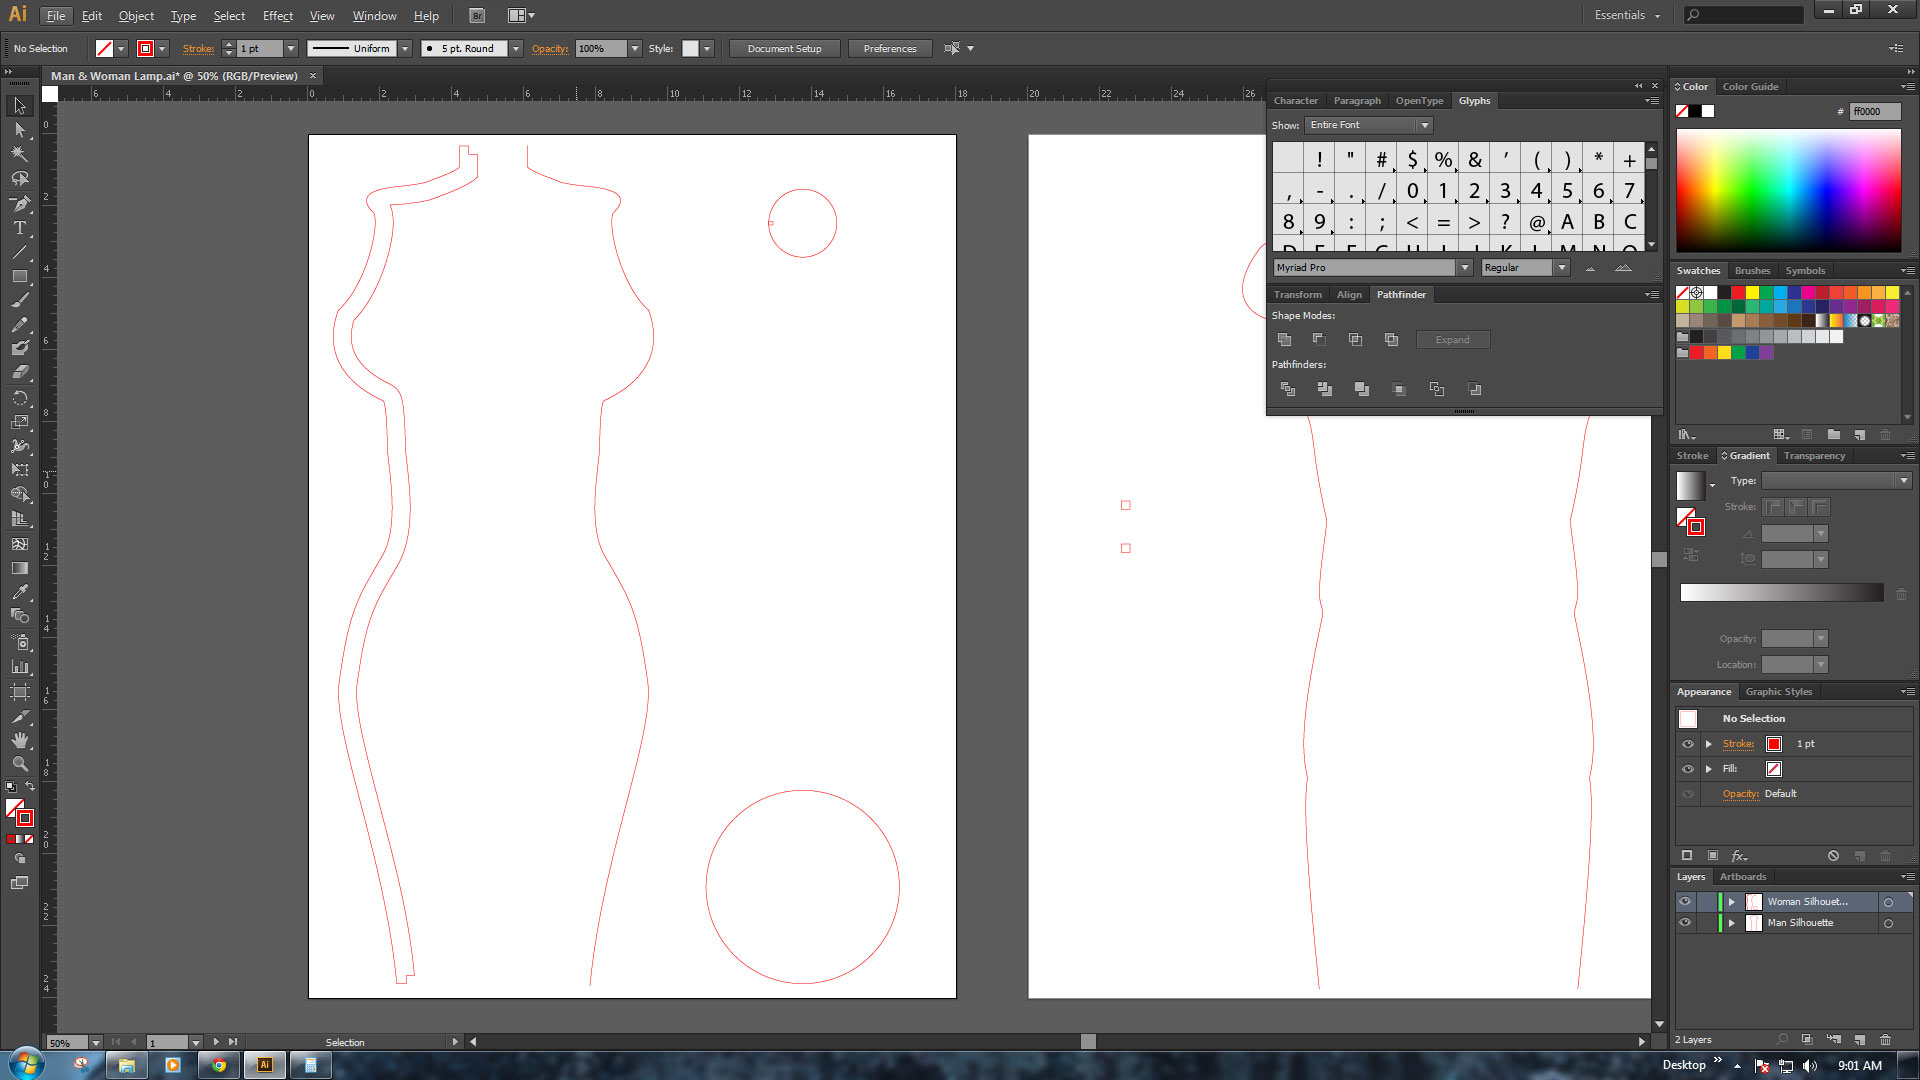Toggle Fill attribute visibility in Appearance
The height and width of the screenshot is (1080, 1920).
click(x=1688, y=769)
